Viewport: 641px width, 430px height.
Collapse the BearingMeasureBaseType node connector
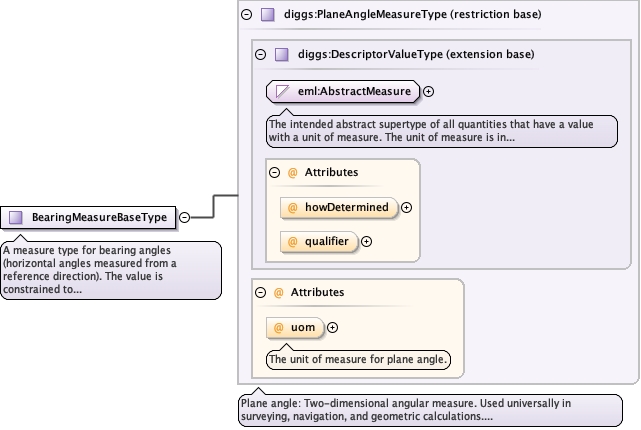click(185, 216)
